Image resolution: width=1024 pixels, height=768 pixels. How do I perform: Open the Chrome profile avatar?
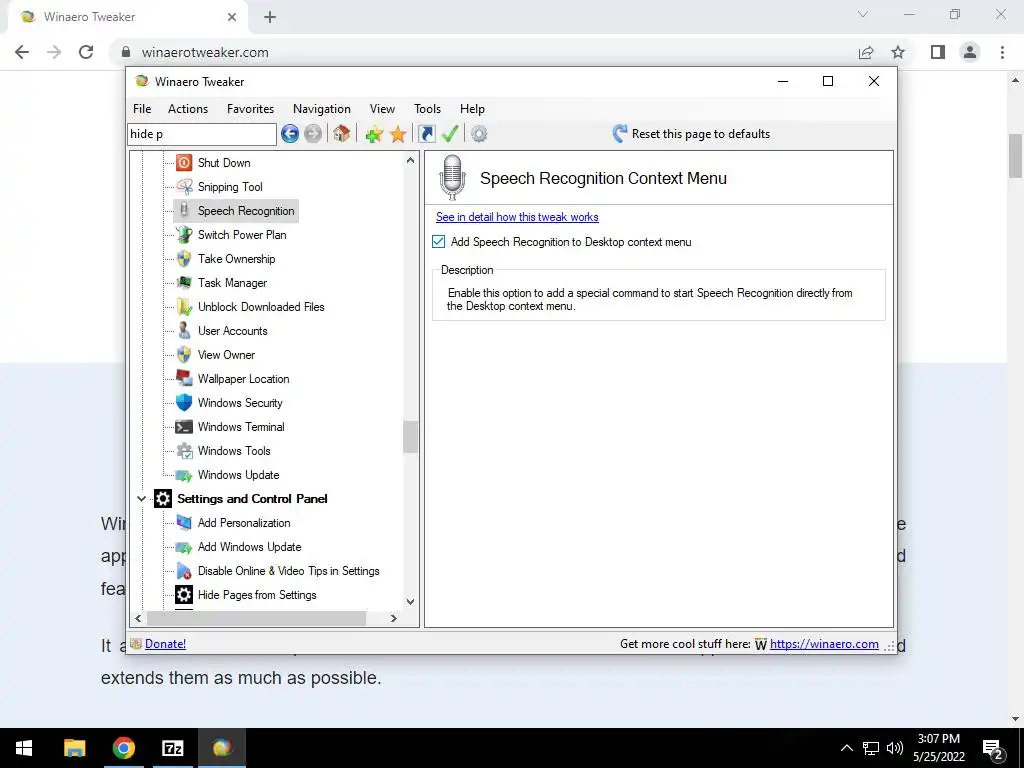coord(970,52)
